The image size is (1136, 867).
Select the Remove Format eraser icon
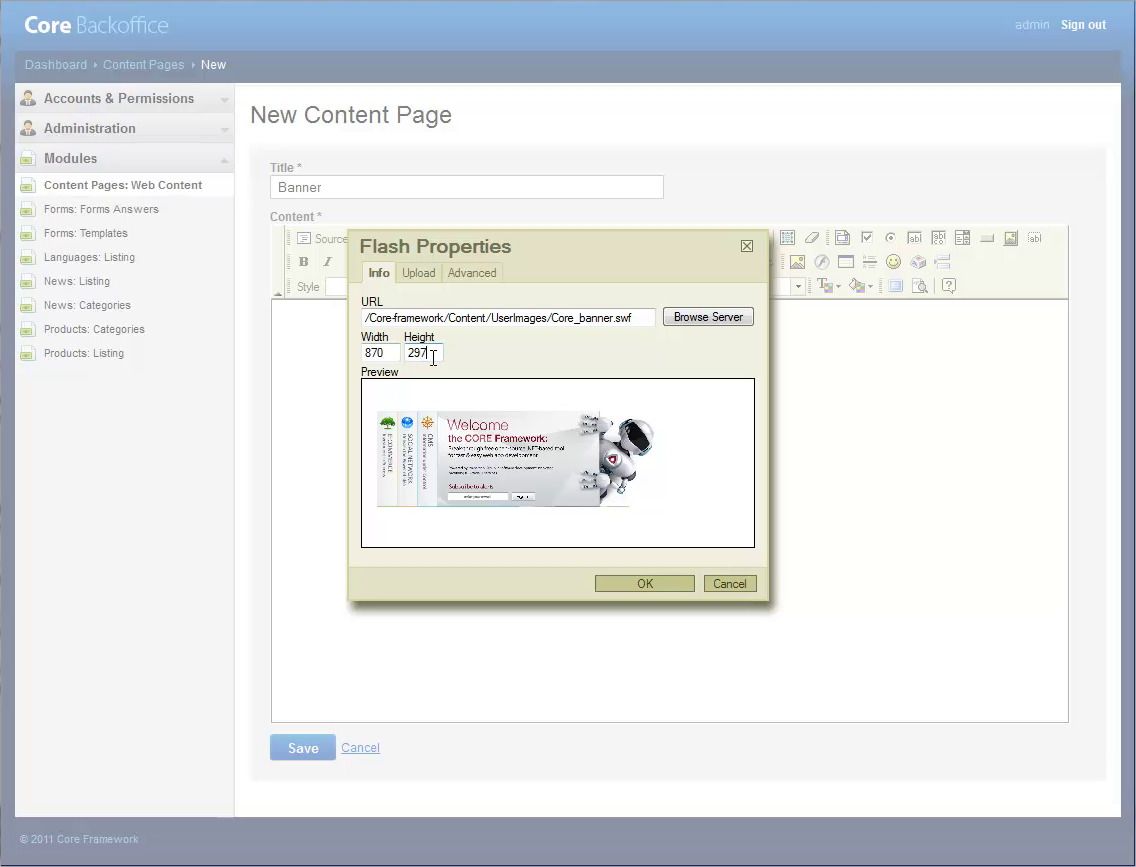(x=813, y=237)
